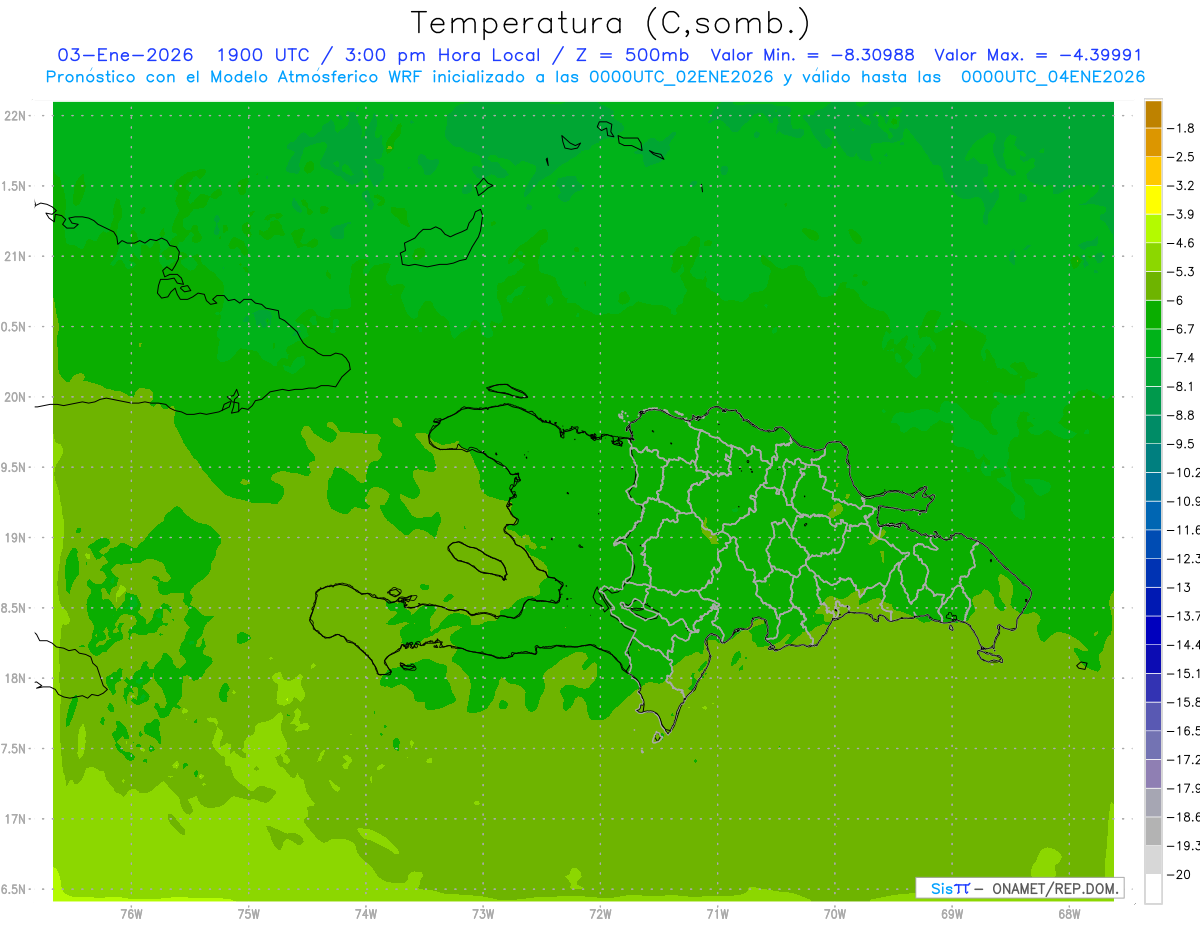This screenshot has width=1200, height=927.
Task: Select the dark orange swatch atop the color scale
Action: click(1153, 114)
